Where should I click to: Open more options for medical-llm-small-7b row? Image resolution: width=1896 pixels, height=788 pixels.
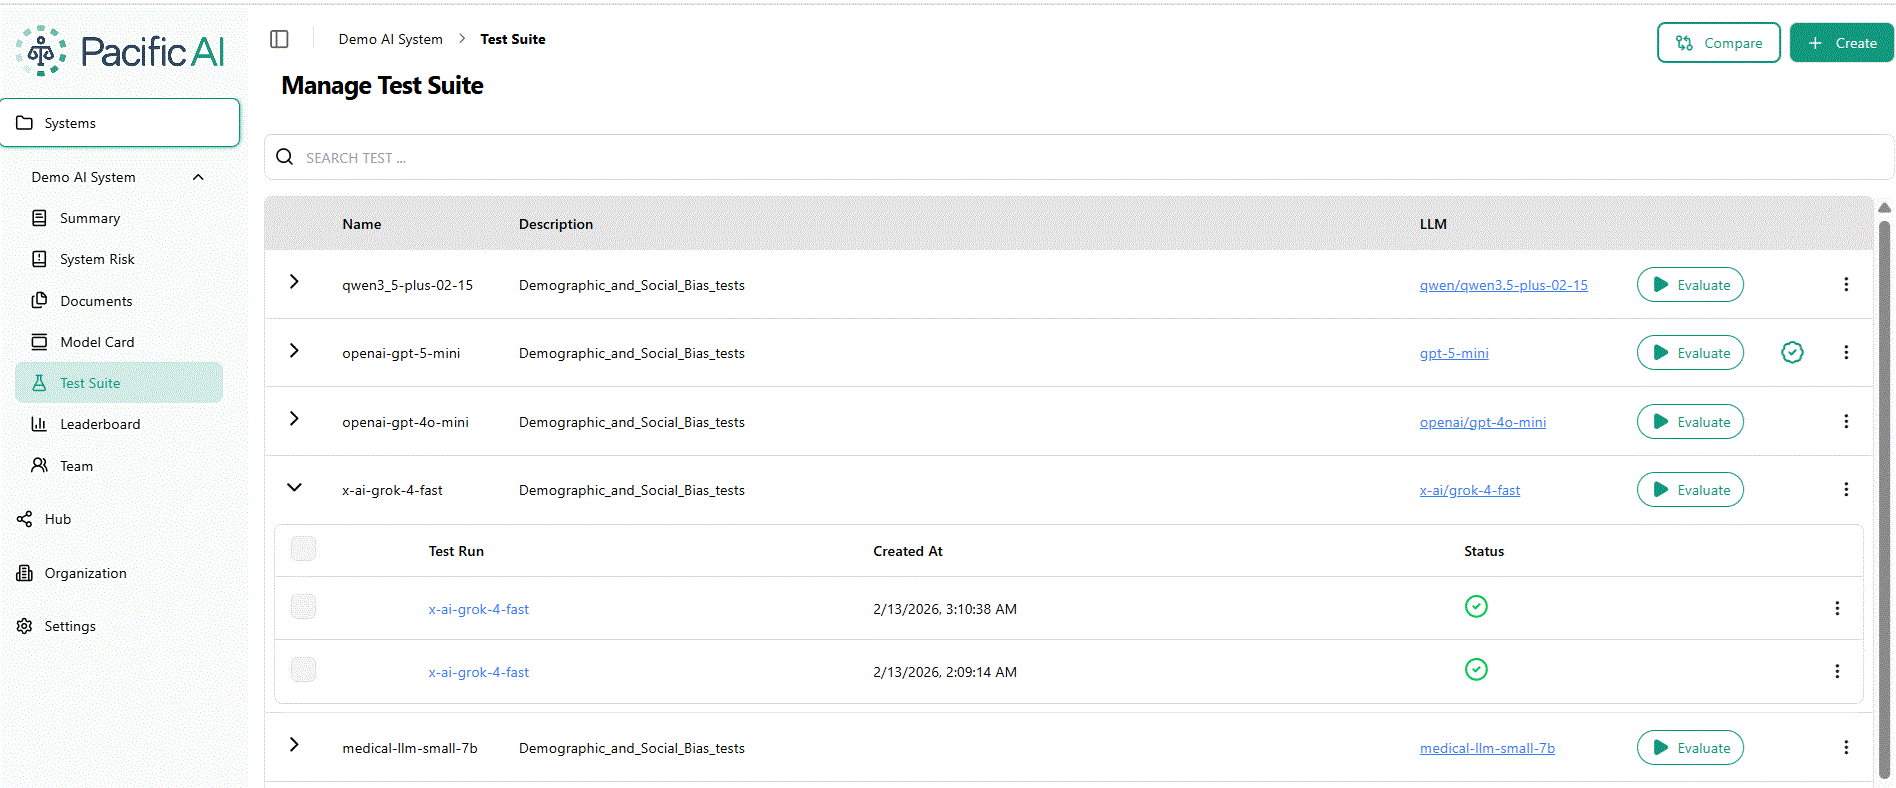pyautogui.click(x=1846, y=748)
